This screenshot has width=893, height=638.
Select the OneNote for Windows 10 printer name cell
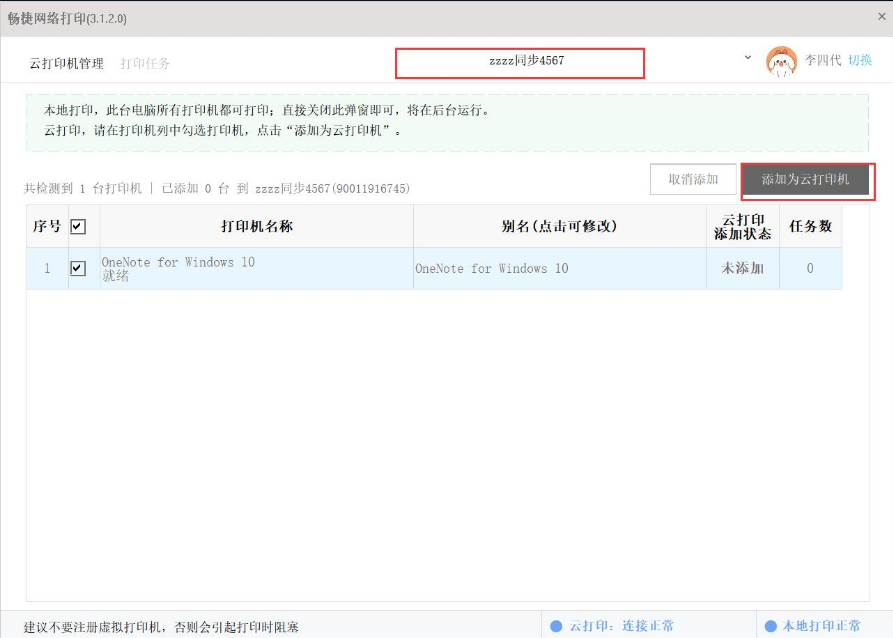[257, 268]
